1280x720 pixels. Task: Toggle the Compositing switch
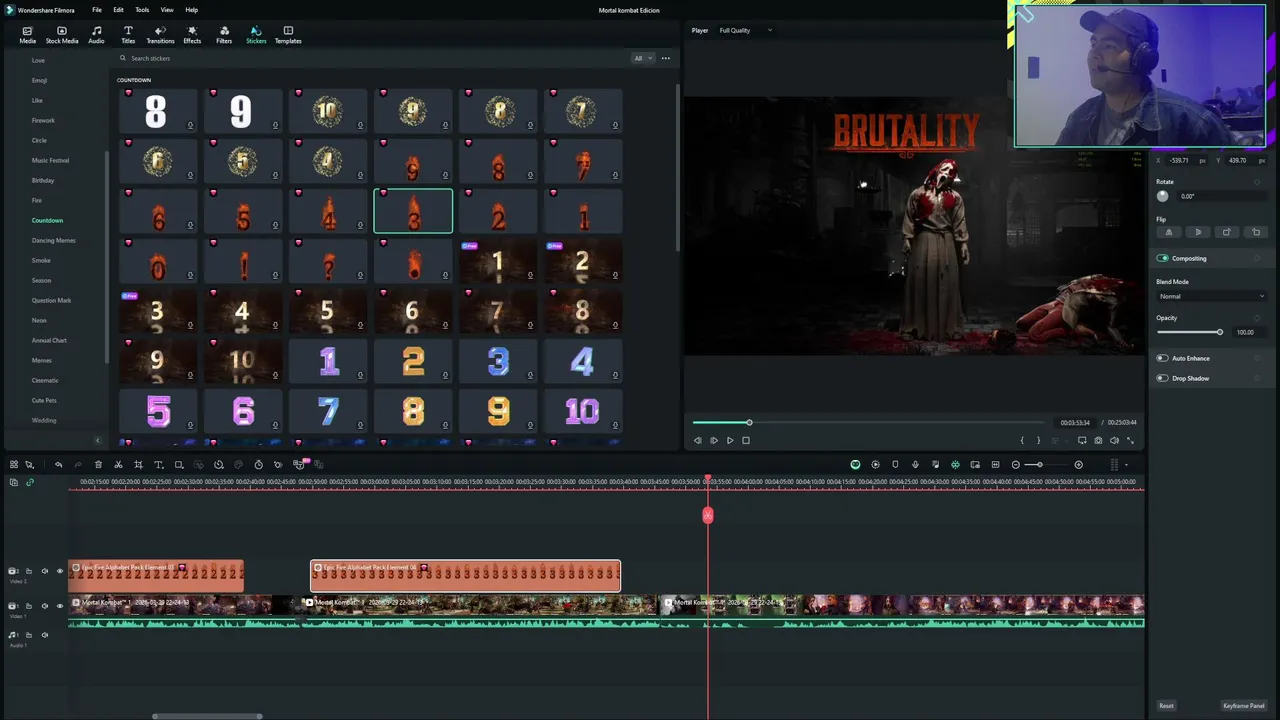1162,258
